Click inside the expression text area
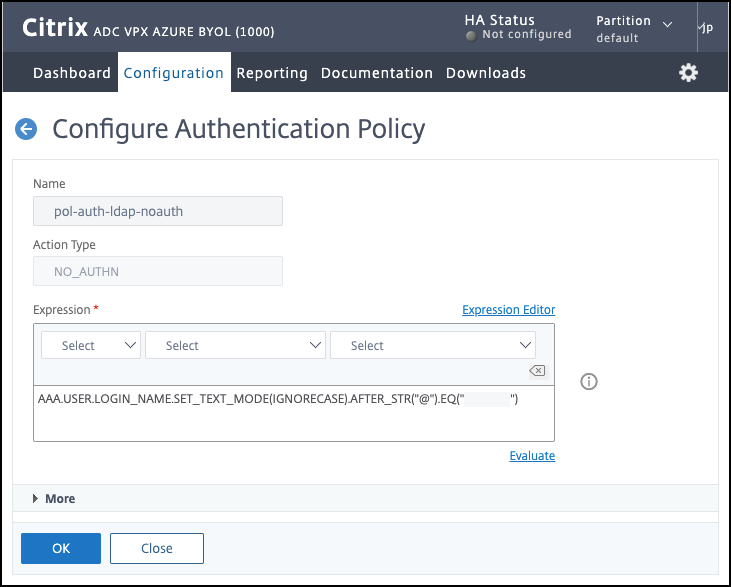 294,420
